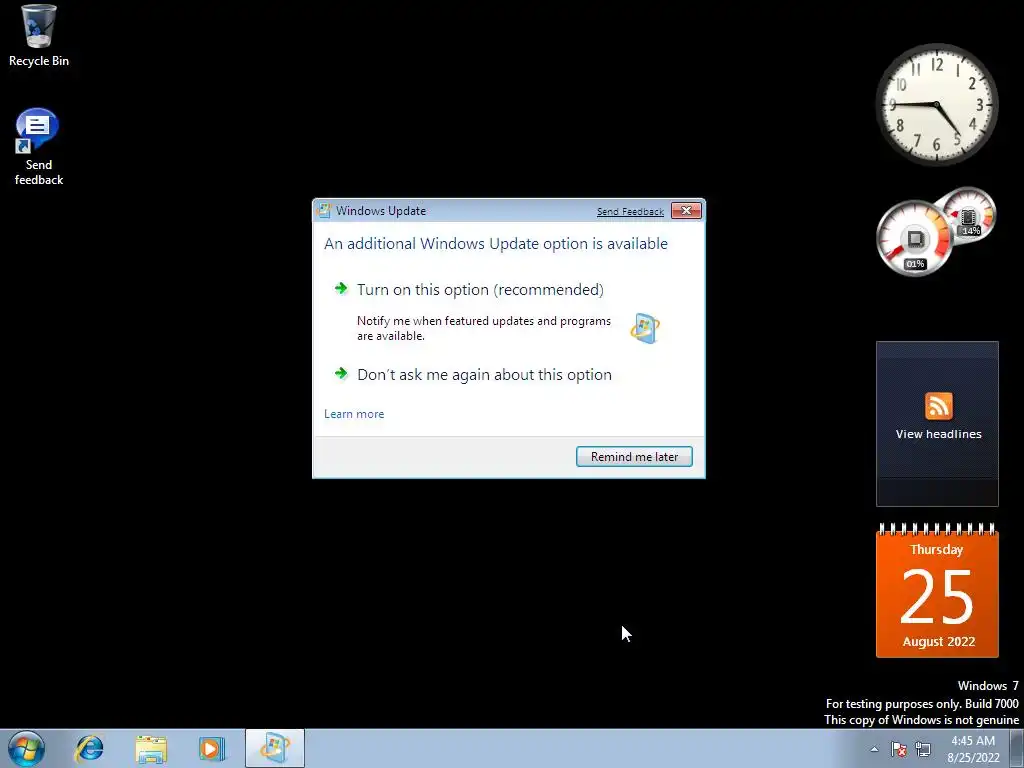Click the RSS feed icon in headlines gadget

(x=938, y=406)
